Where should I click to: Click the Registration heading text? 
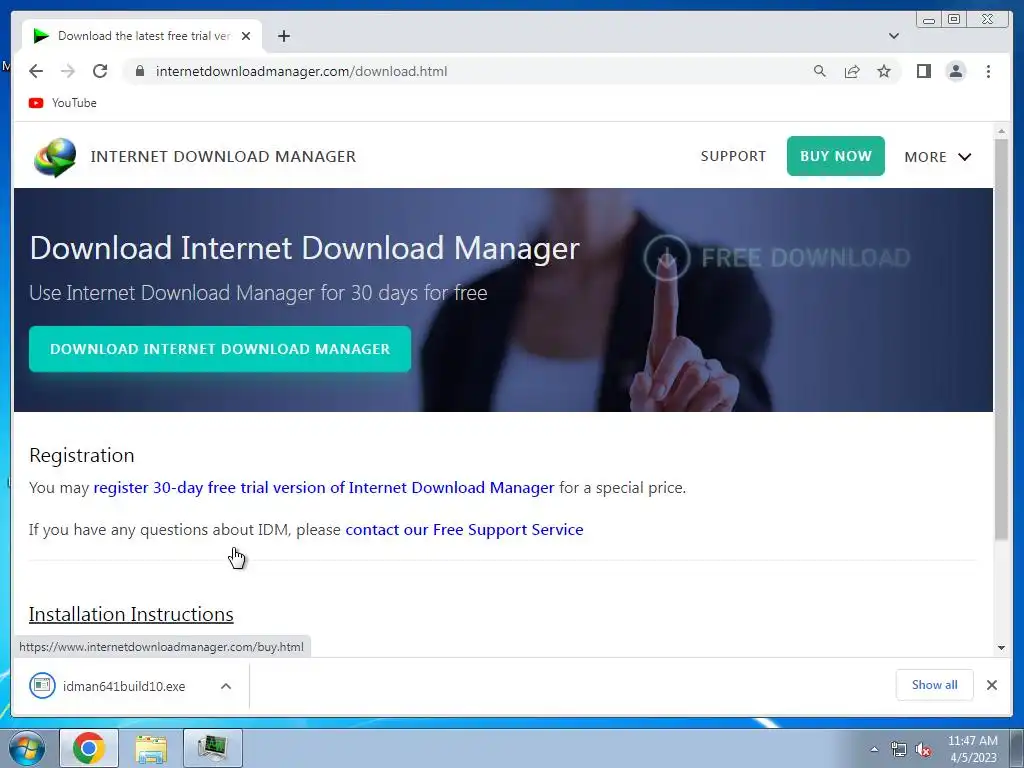point(82,455)
